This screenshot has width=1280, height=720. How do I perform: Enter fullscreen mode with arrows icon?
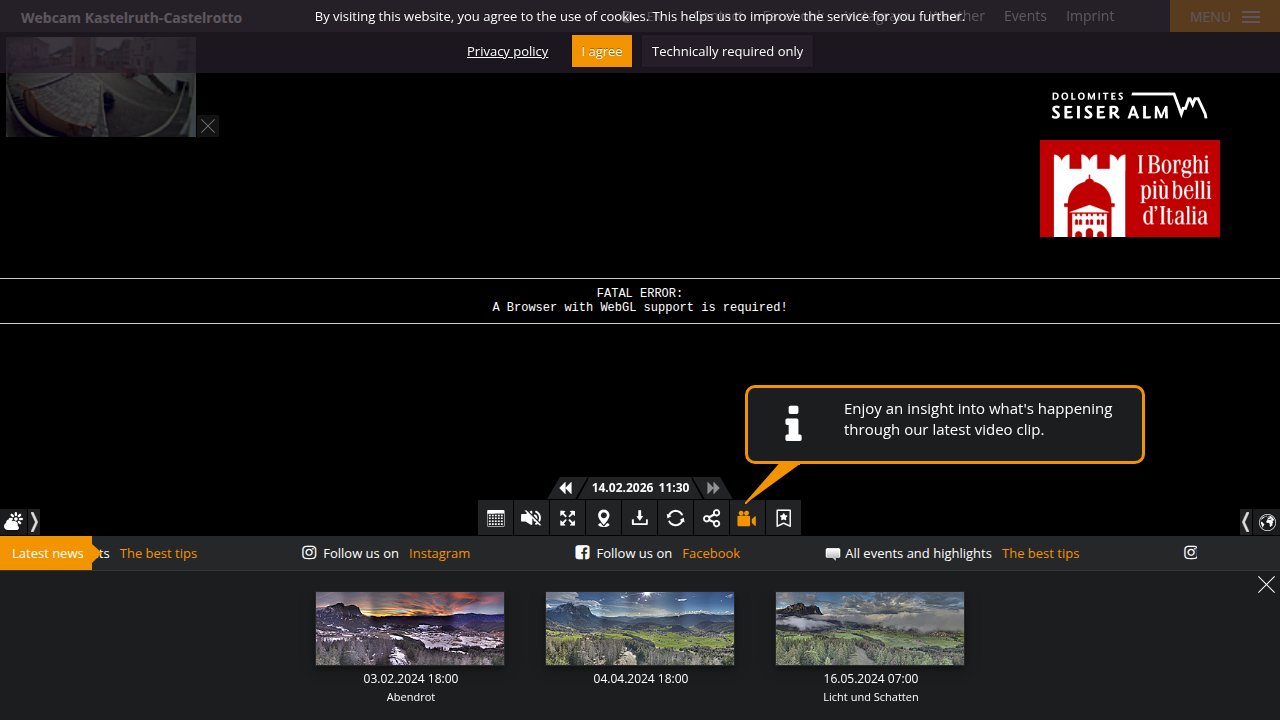568,518
